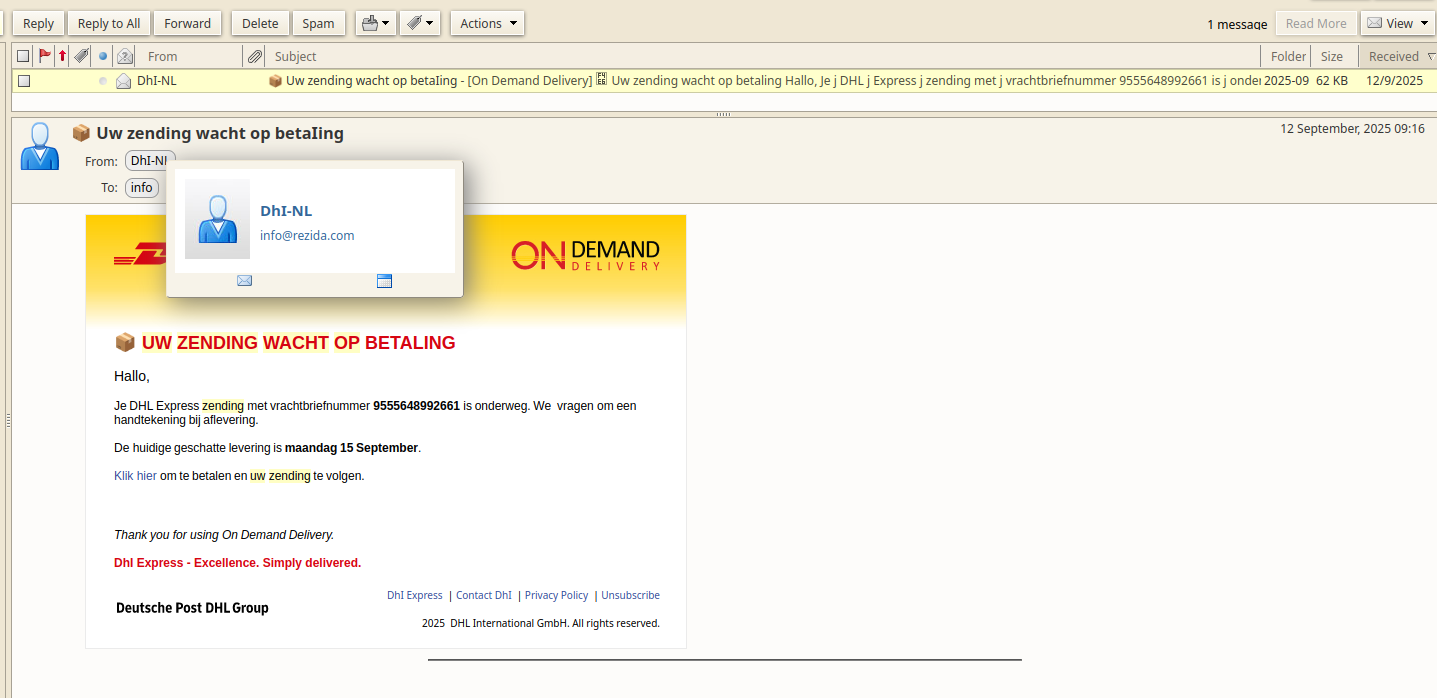Mark the message as Spam
Screen dimensions: 1437x698
[x=318, y=22]
